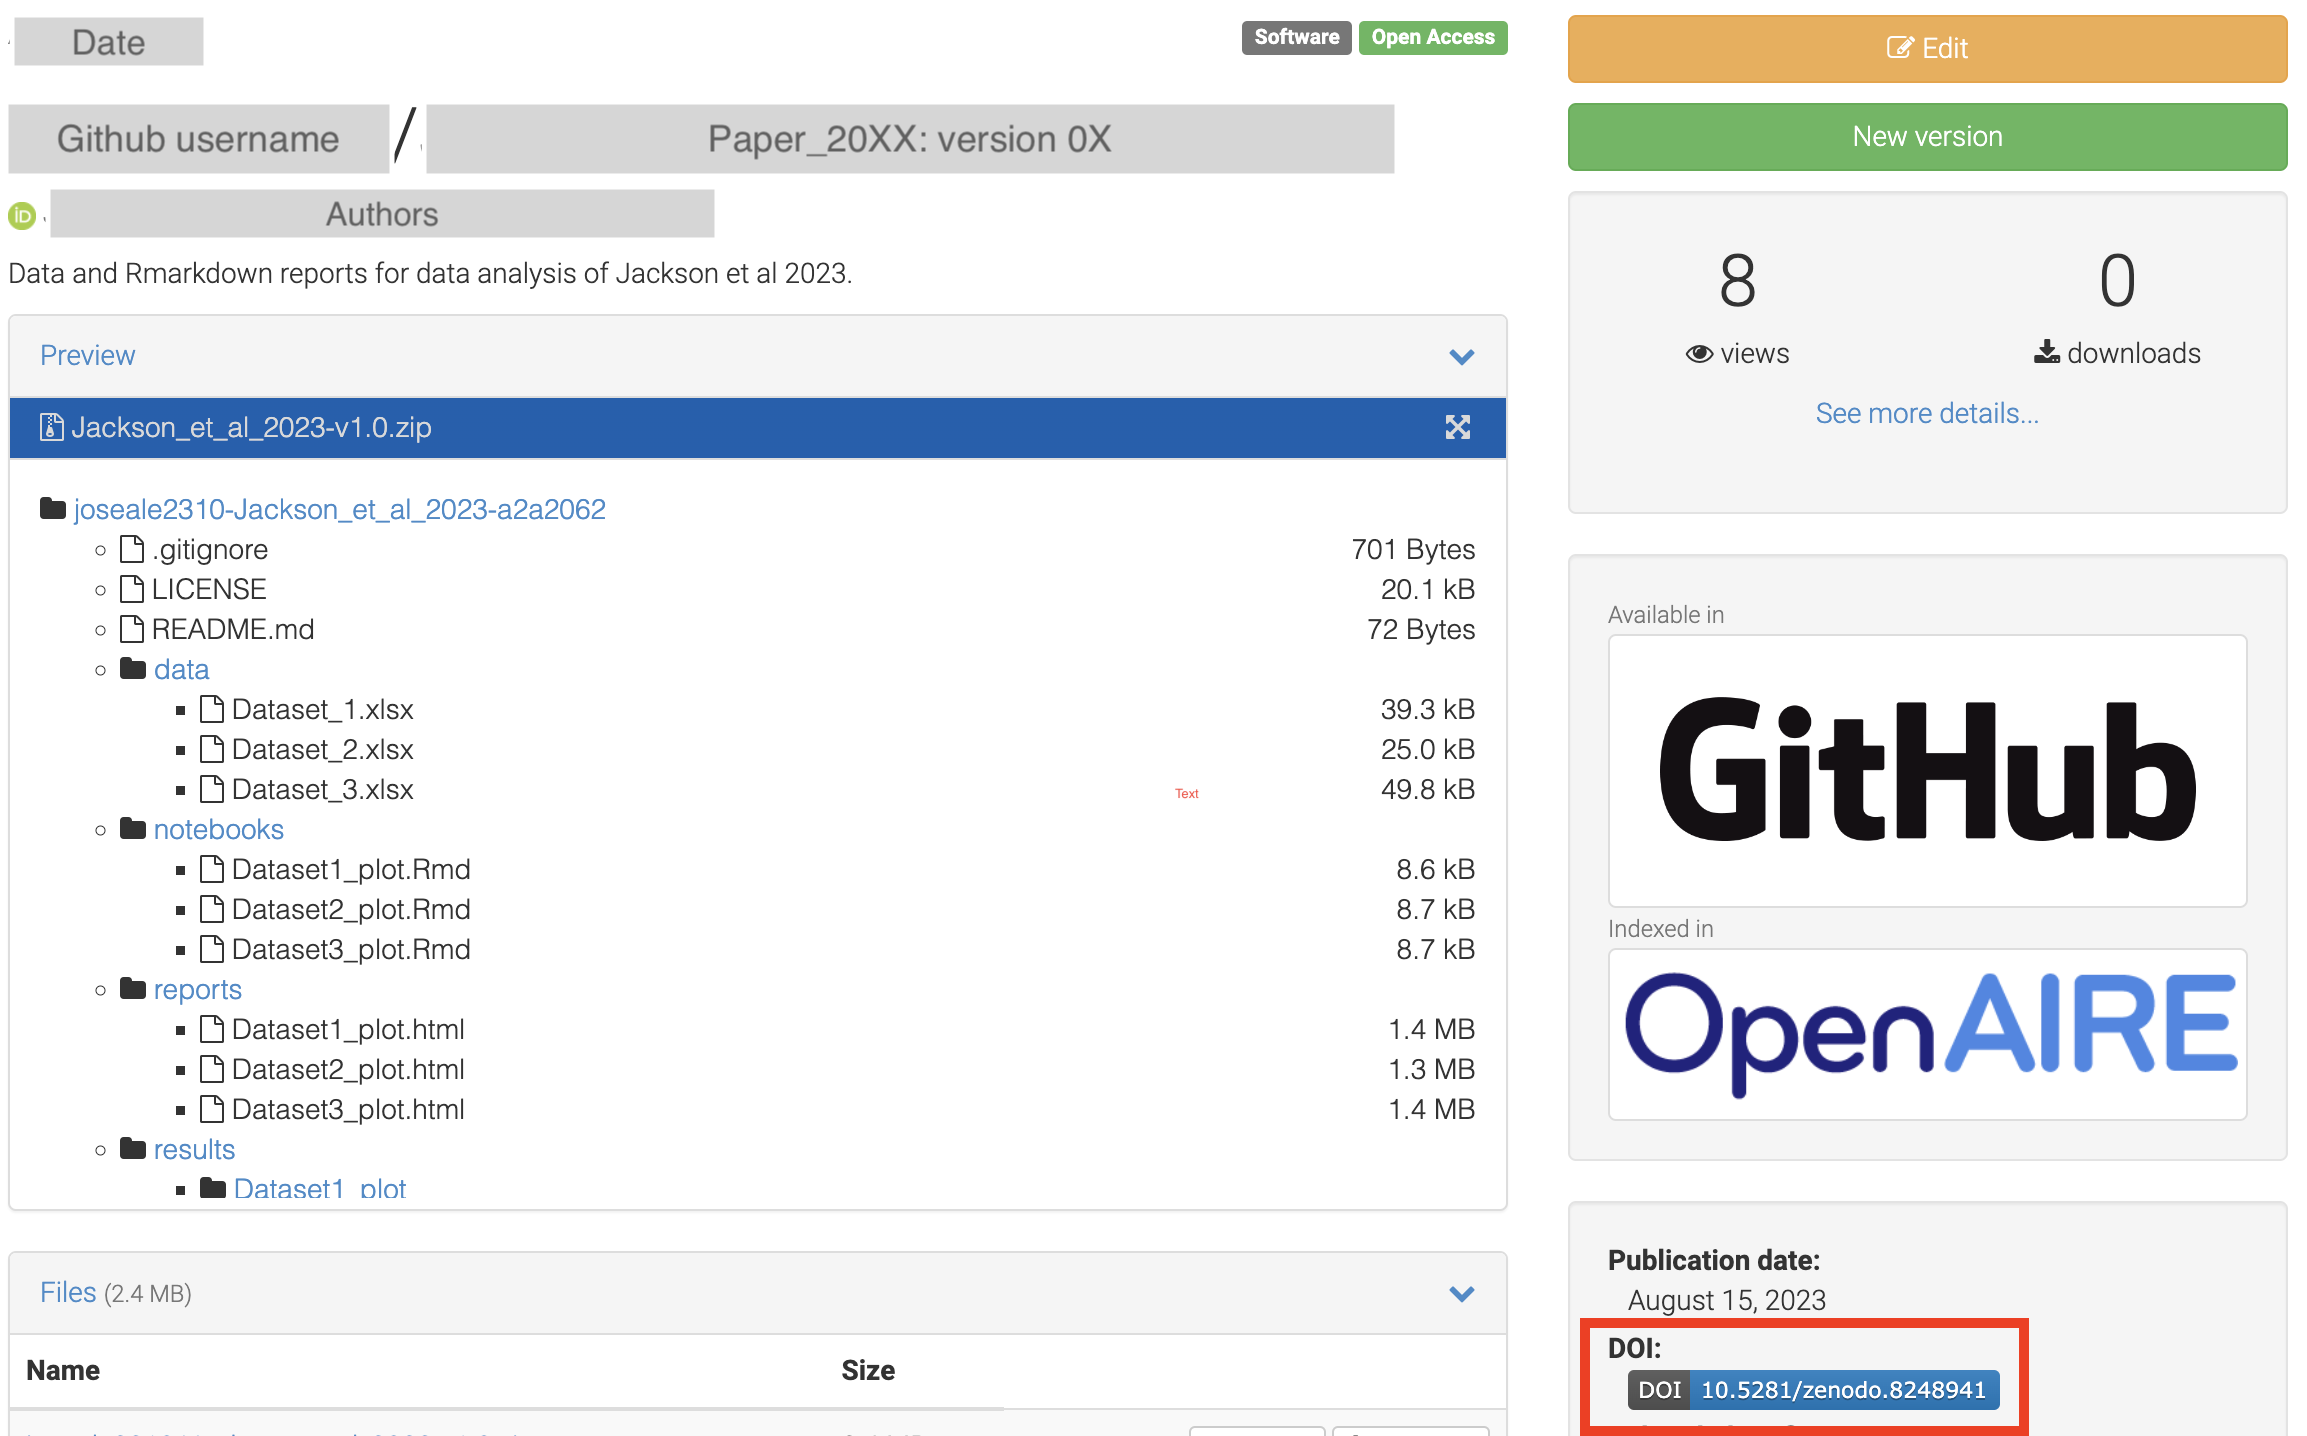The height and width of the screenshot is (1436, 2307).
Task: Collapse the Preview panel chevron
Action: pyautogui.click(x=1461, y=357)
